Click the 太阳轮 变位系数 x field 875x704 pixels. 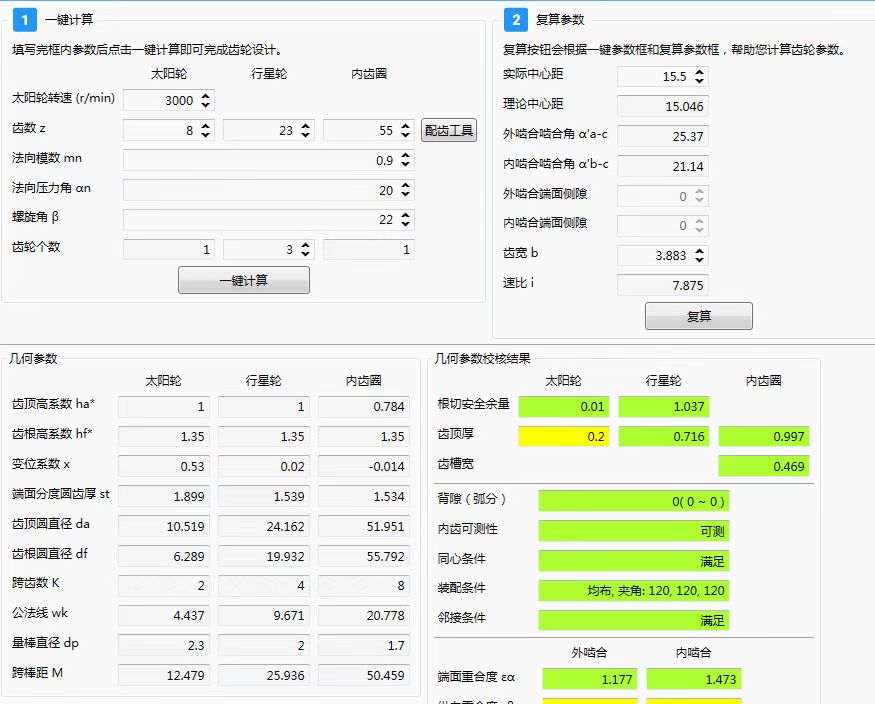click(163, 466)
